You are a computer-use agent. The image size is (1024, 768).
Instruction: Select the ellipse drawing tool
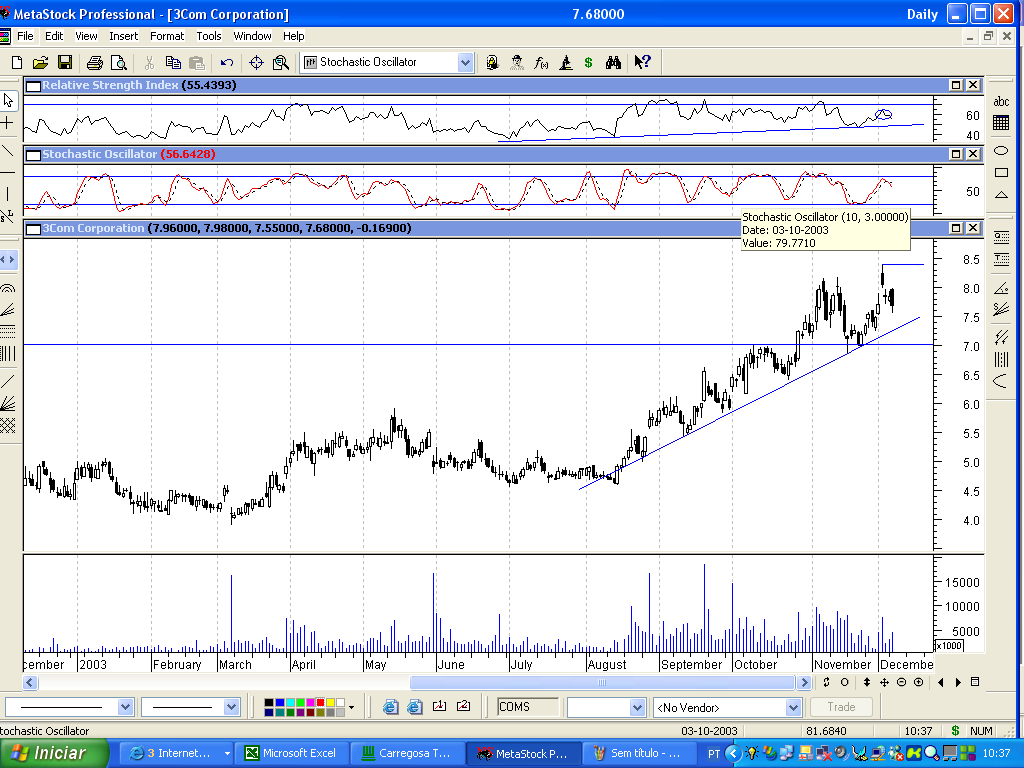pyautogui.click(x=1000, y=151)
